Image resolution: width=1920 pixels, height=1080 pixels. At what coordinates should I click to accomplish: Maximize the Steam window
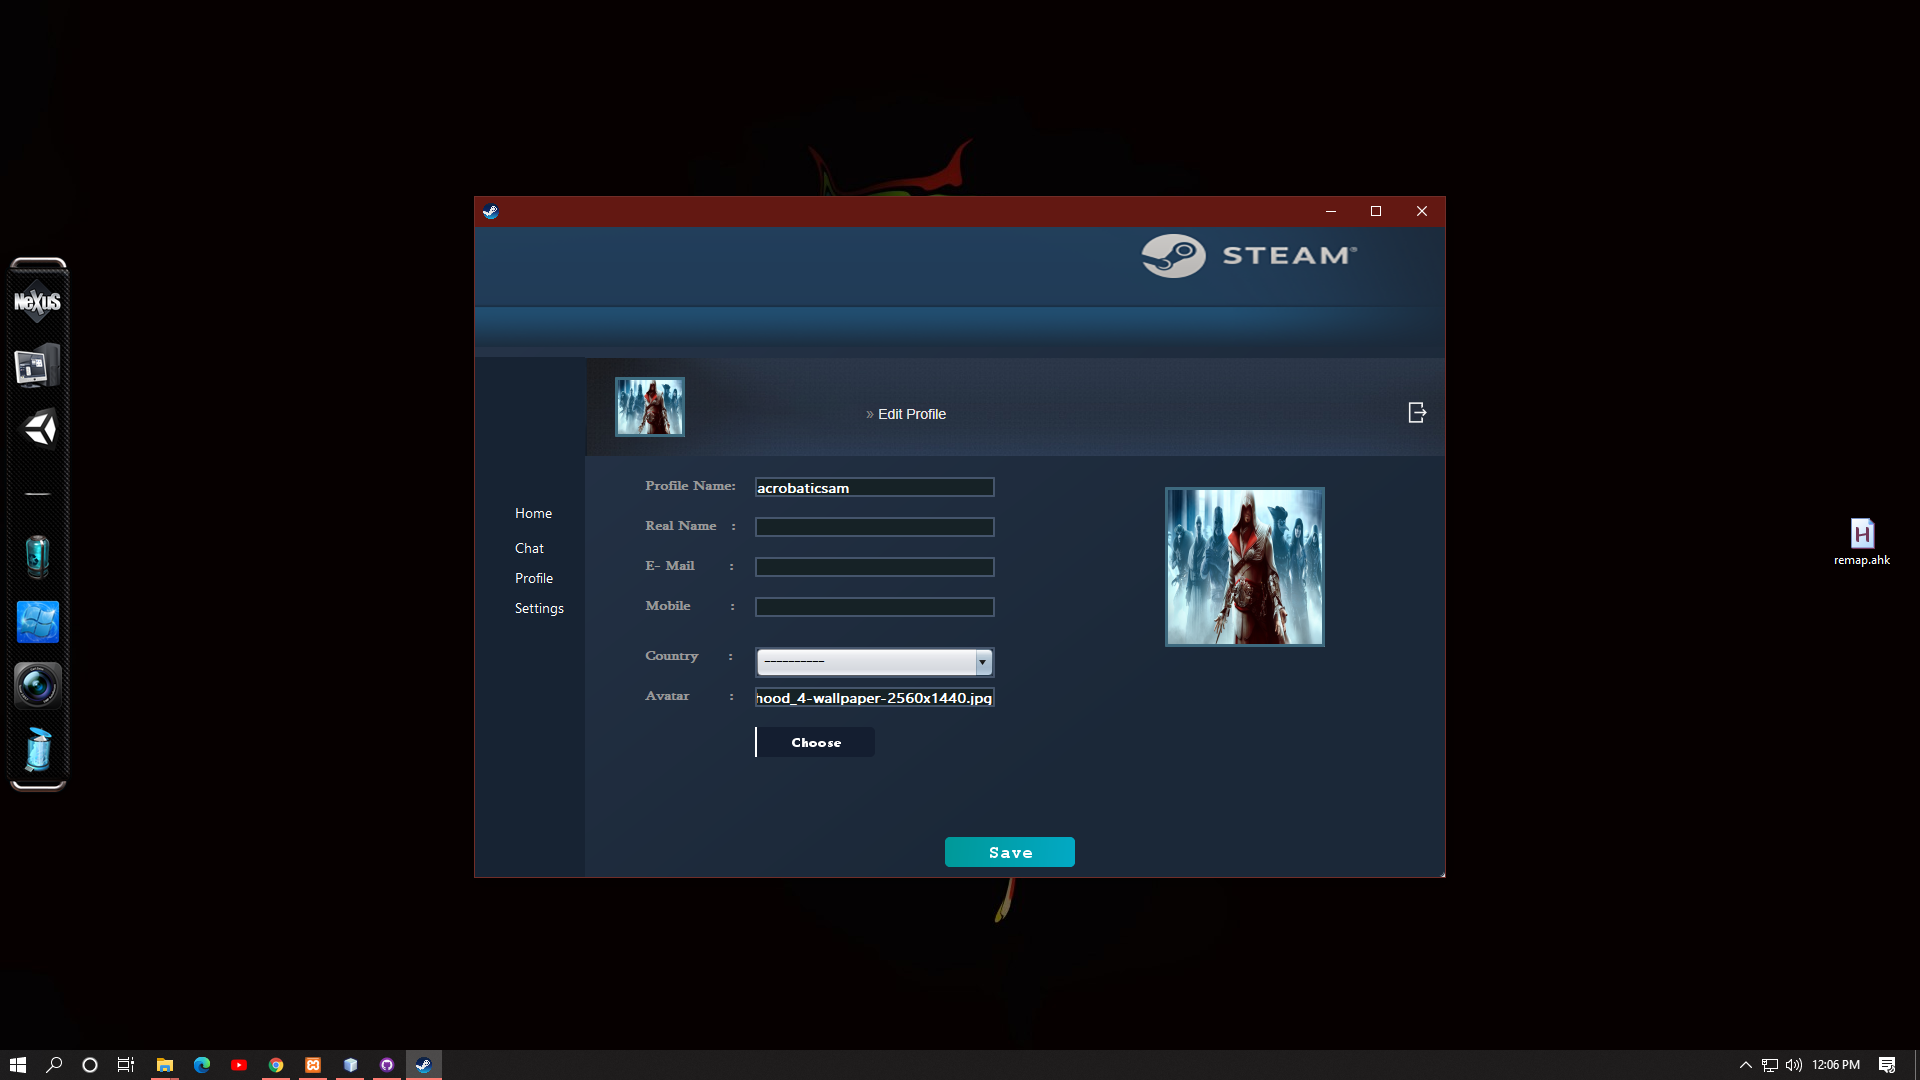(1376, 211)
